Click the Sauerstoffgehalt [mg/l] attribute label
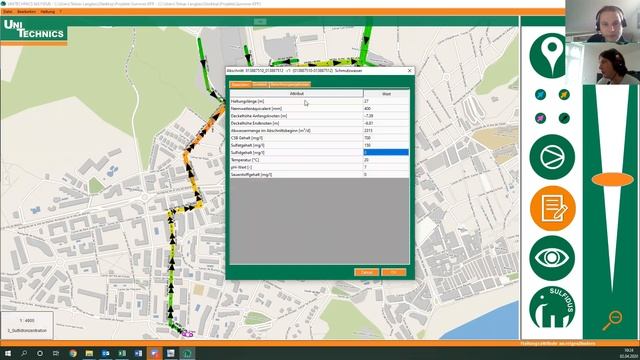The height and width of the screenshot is (360, 640). 251,175
